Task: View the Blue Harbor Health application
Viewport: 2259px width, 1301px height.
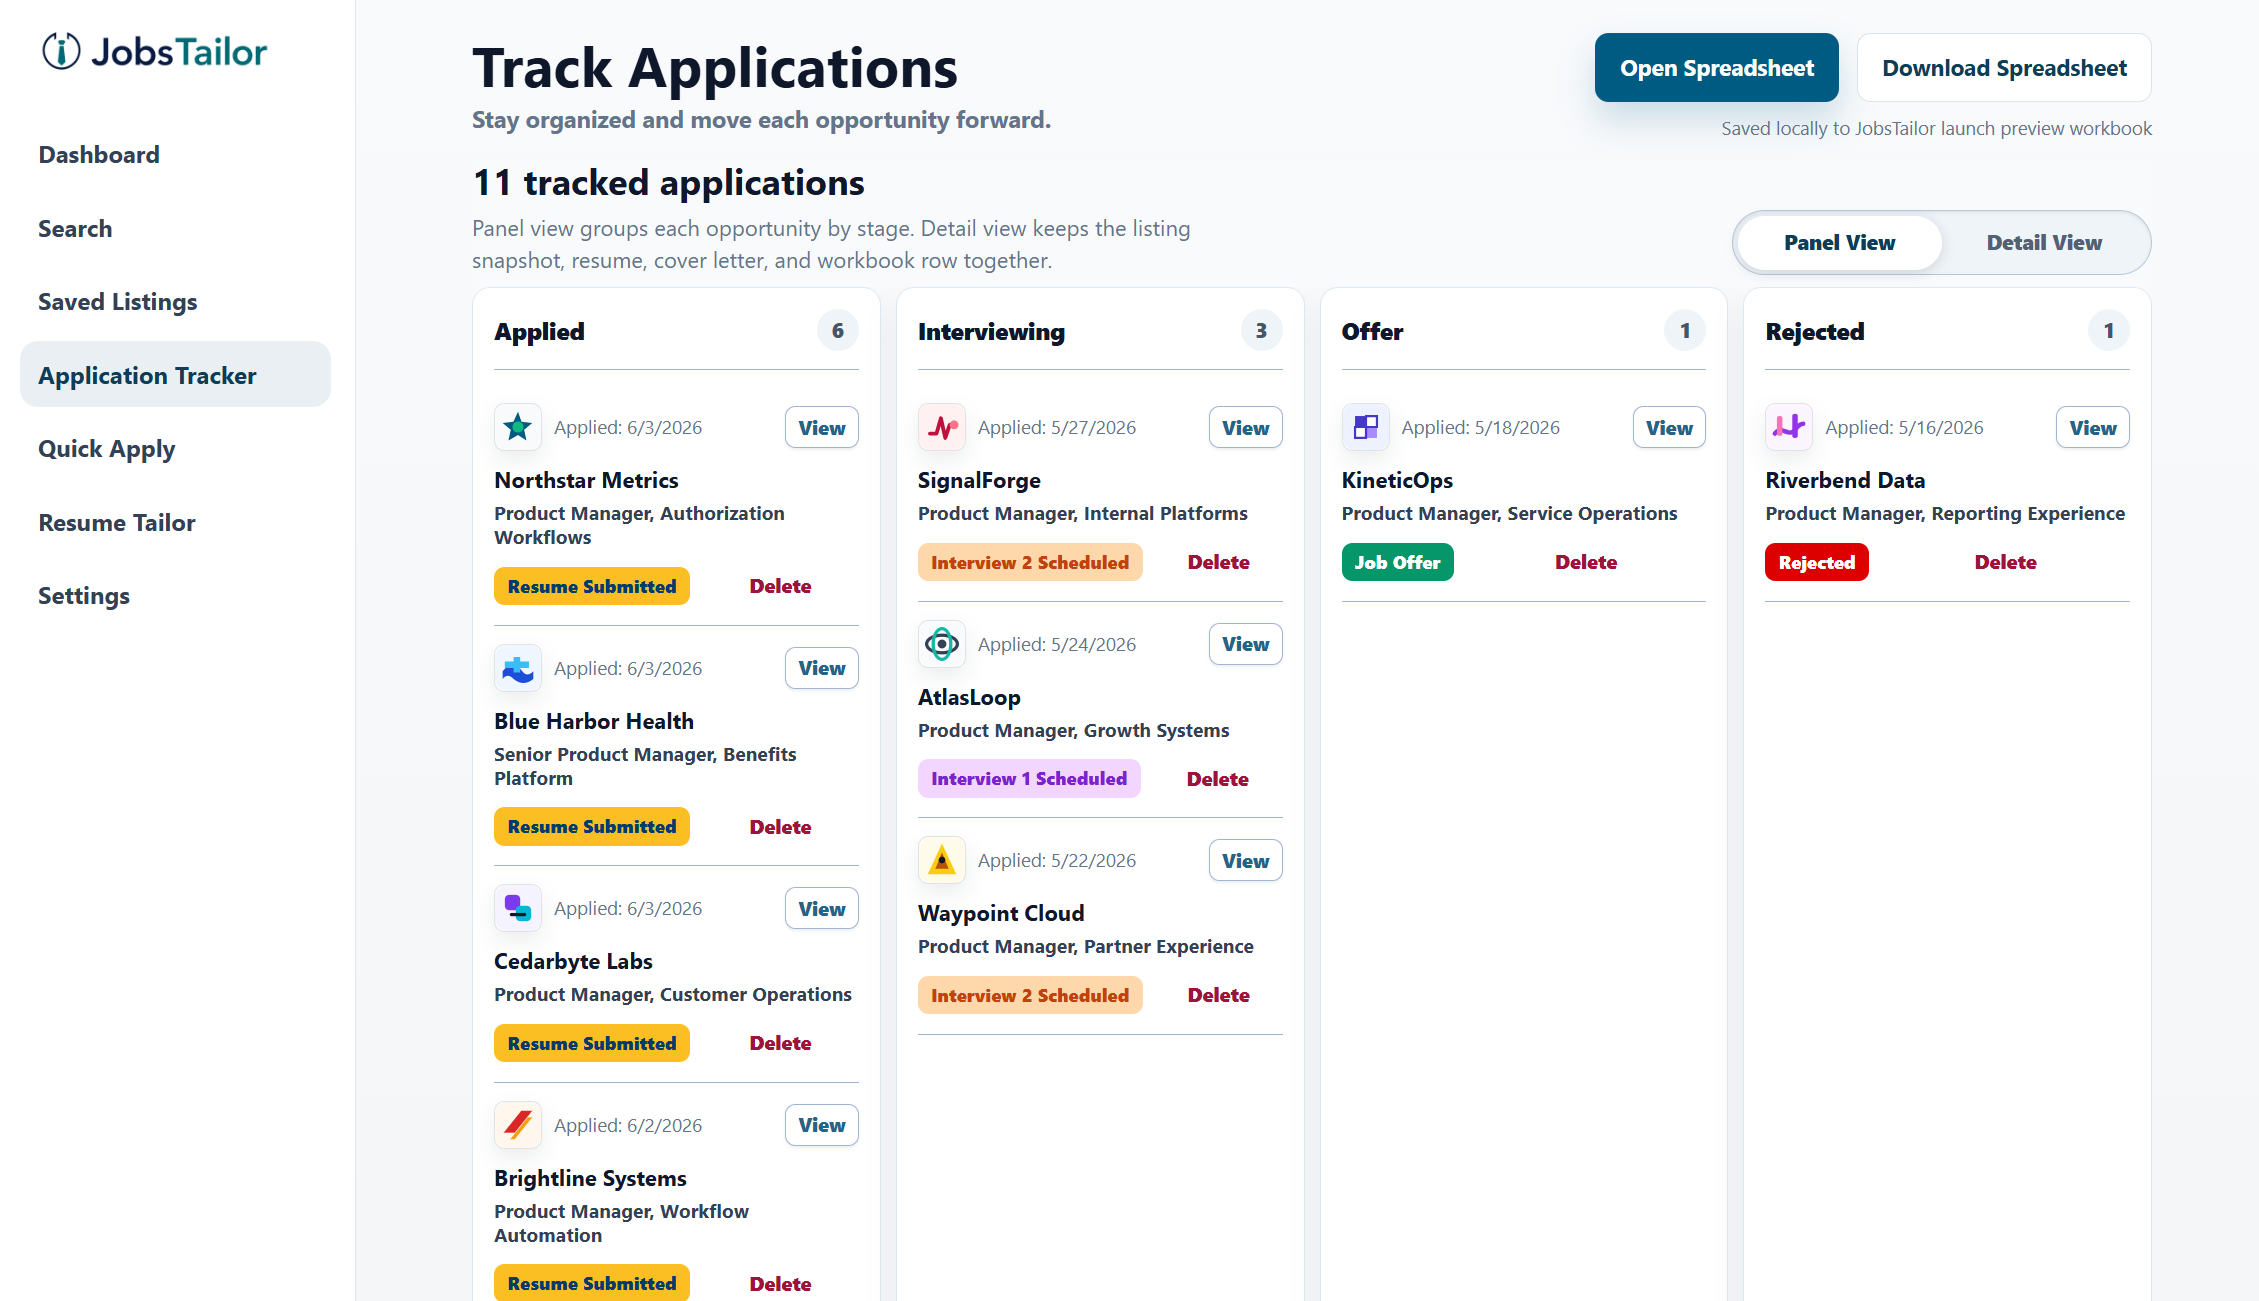Action: tap(822, 668)
